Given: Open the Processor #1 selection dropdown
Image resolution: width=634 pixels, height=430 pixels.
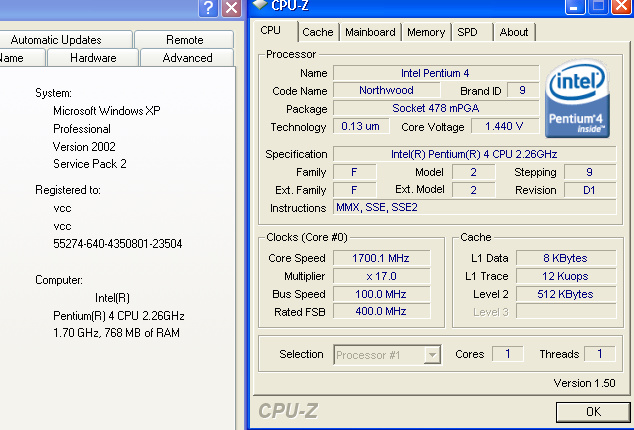Looking at the screenshot, I should click(432, 355).
